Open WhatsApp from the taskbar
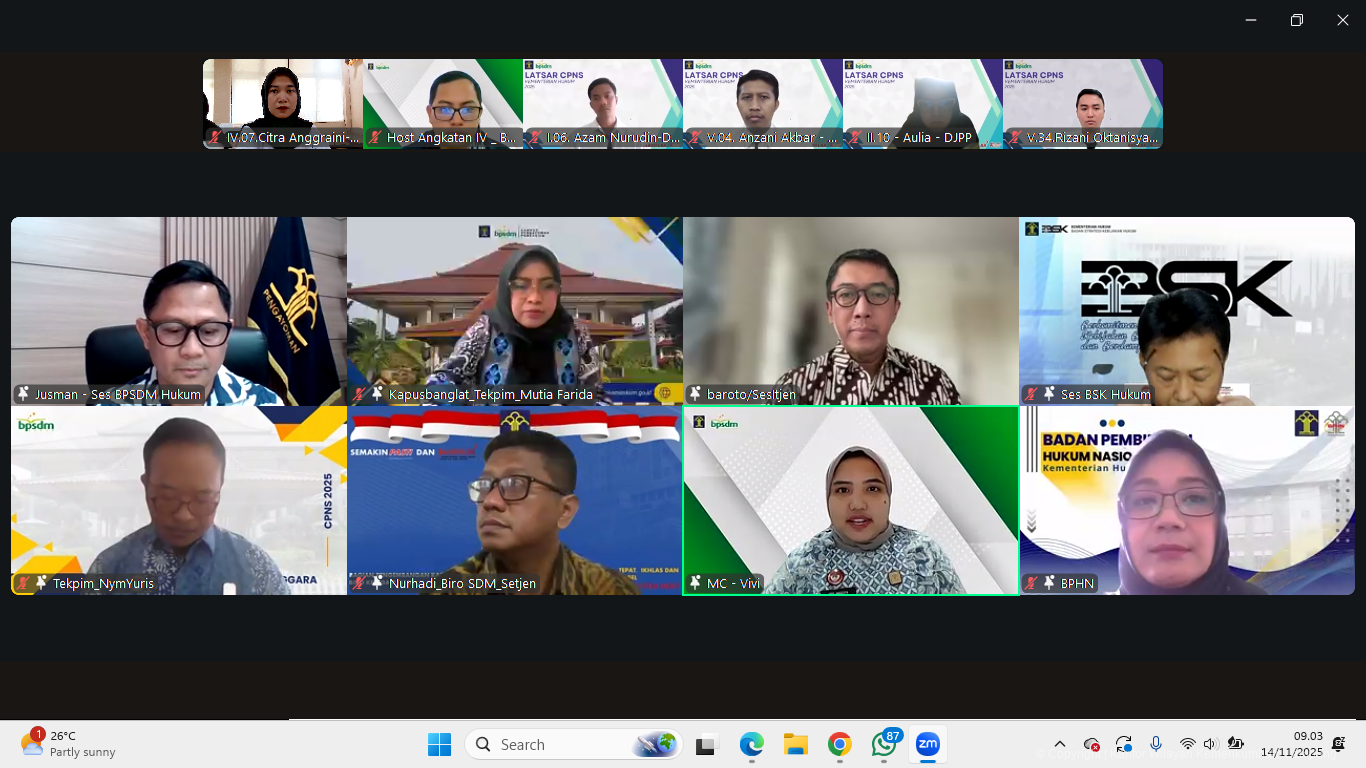Viewport: 1366px width, 768px height. [883, 744]
